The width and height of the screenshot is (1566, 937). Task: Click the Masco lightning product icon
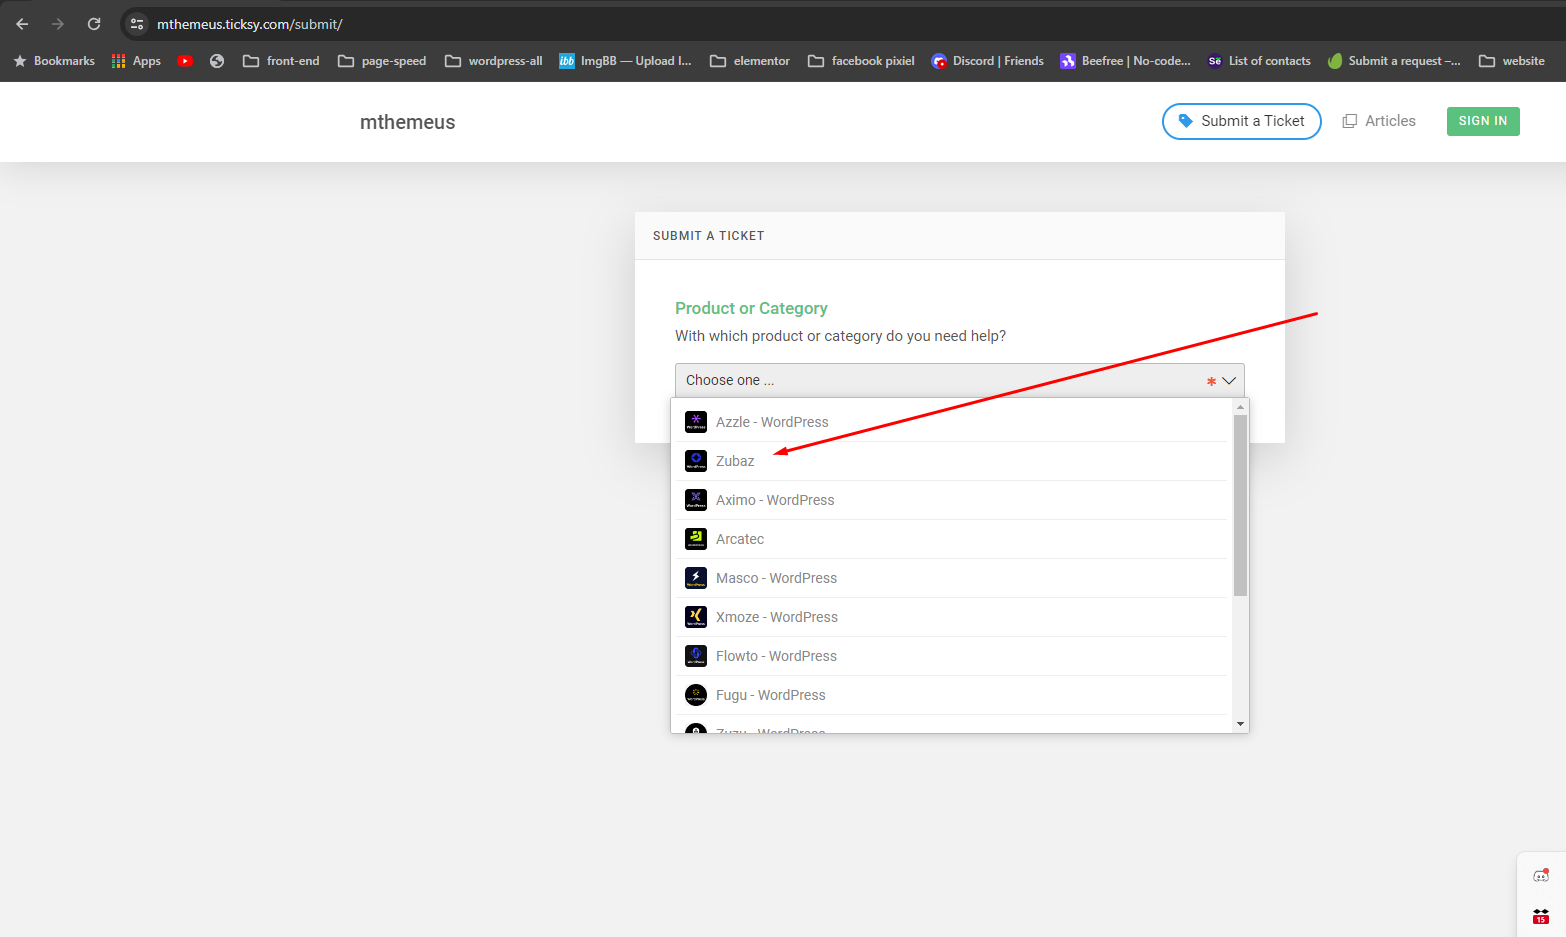coord(696,578)
